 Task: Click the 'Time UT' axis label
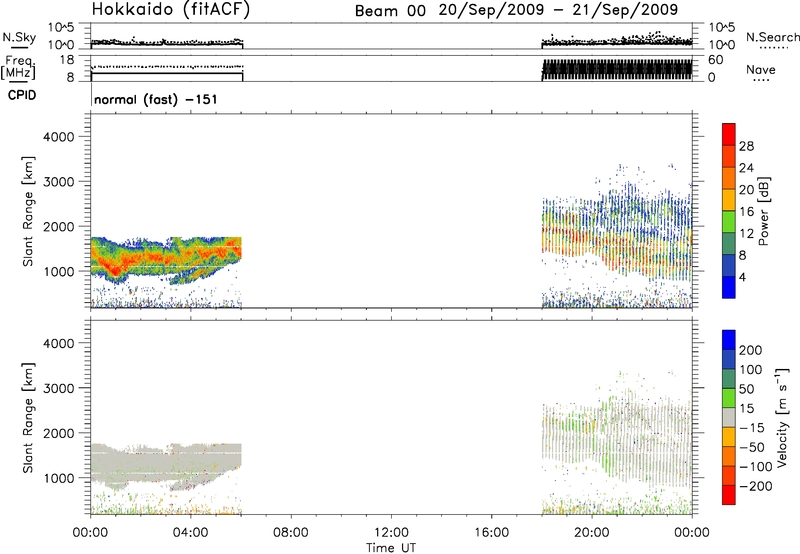(x=391, y=548)
